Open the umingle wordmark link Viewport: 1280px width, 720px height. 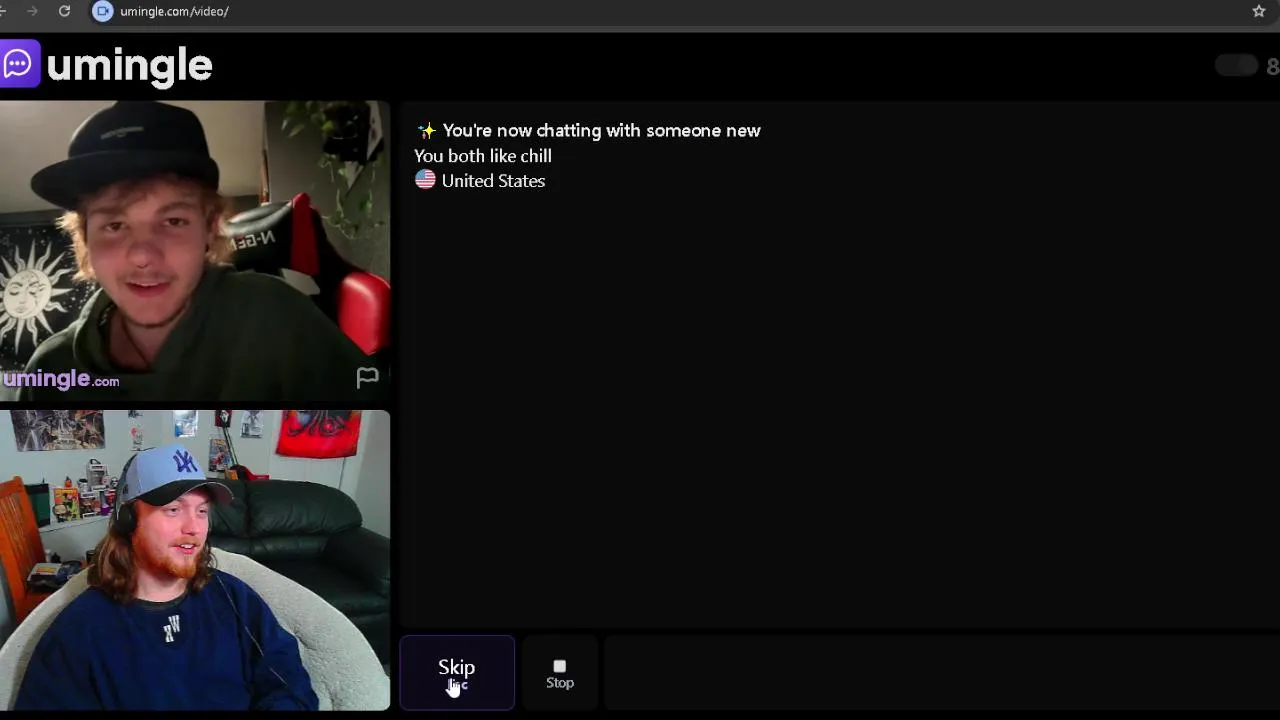tap(129, 66)
